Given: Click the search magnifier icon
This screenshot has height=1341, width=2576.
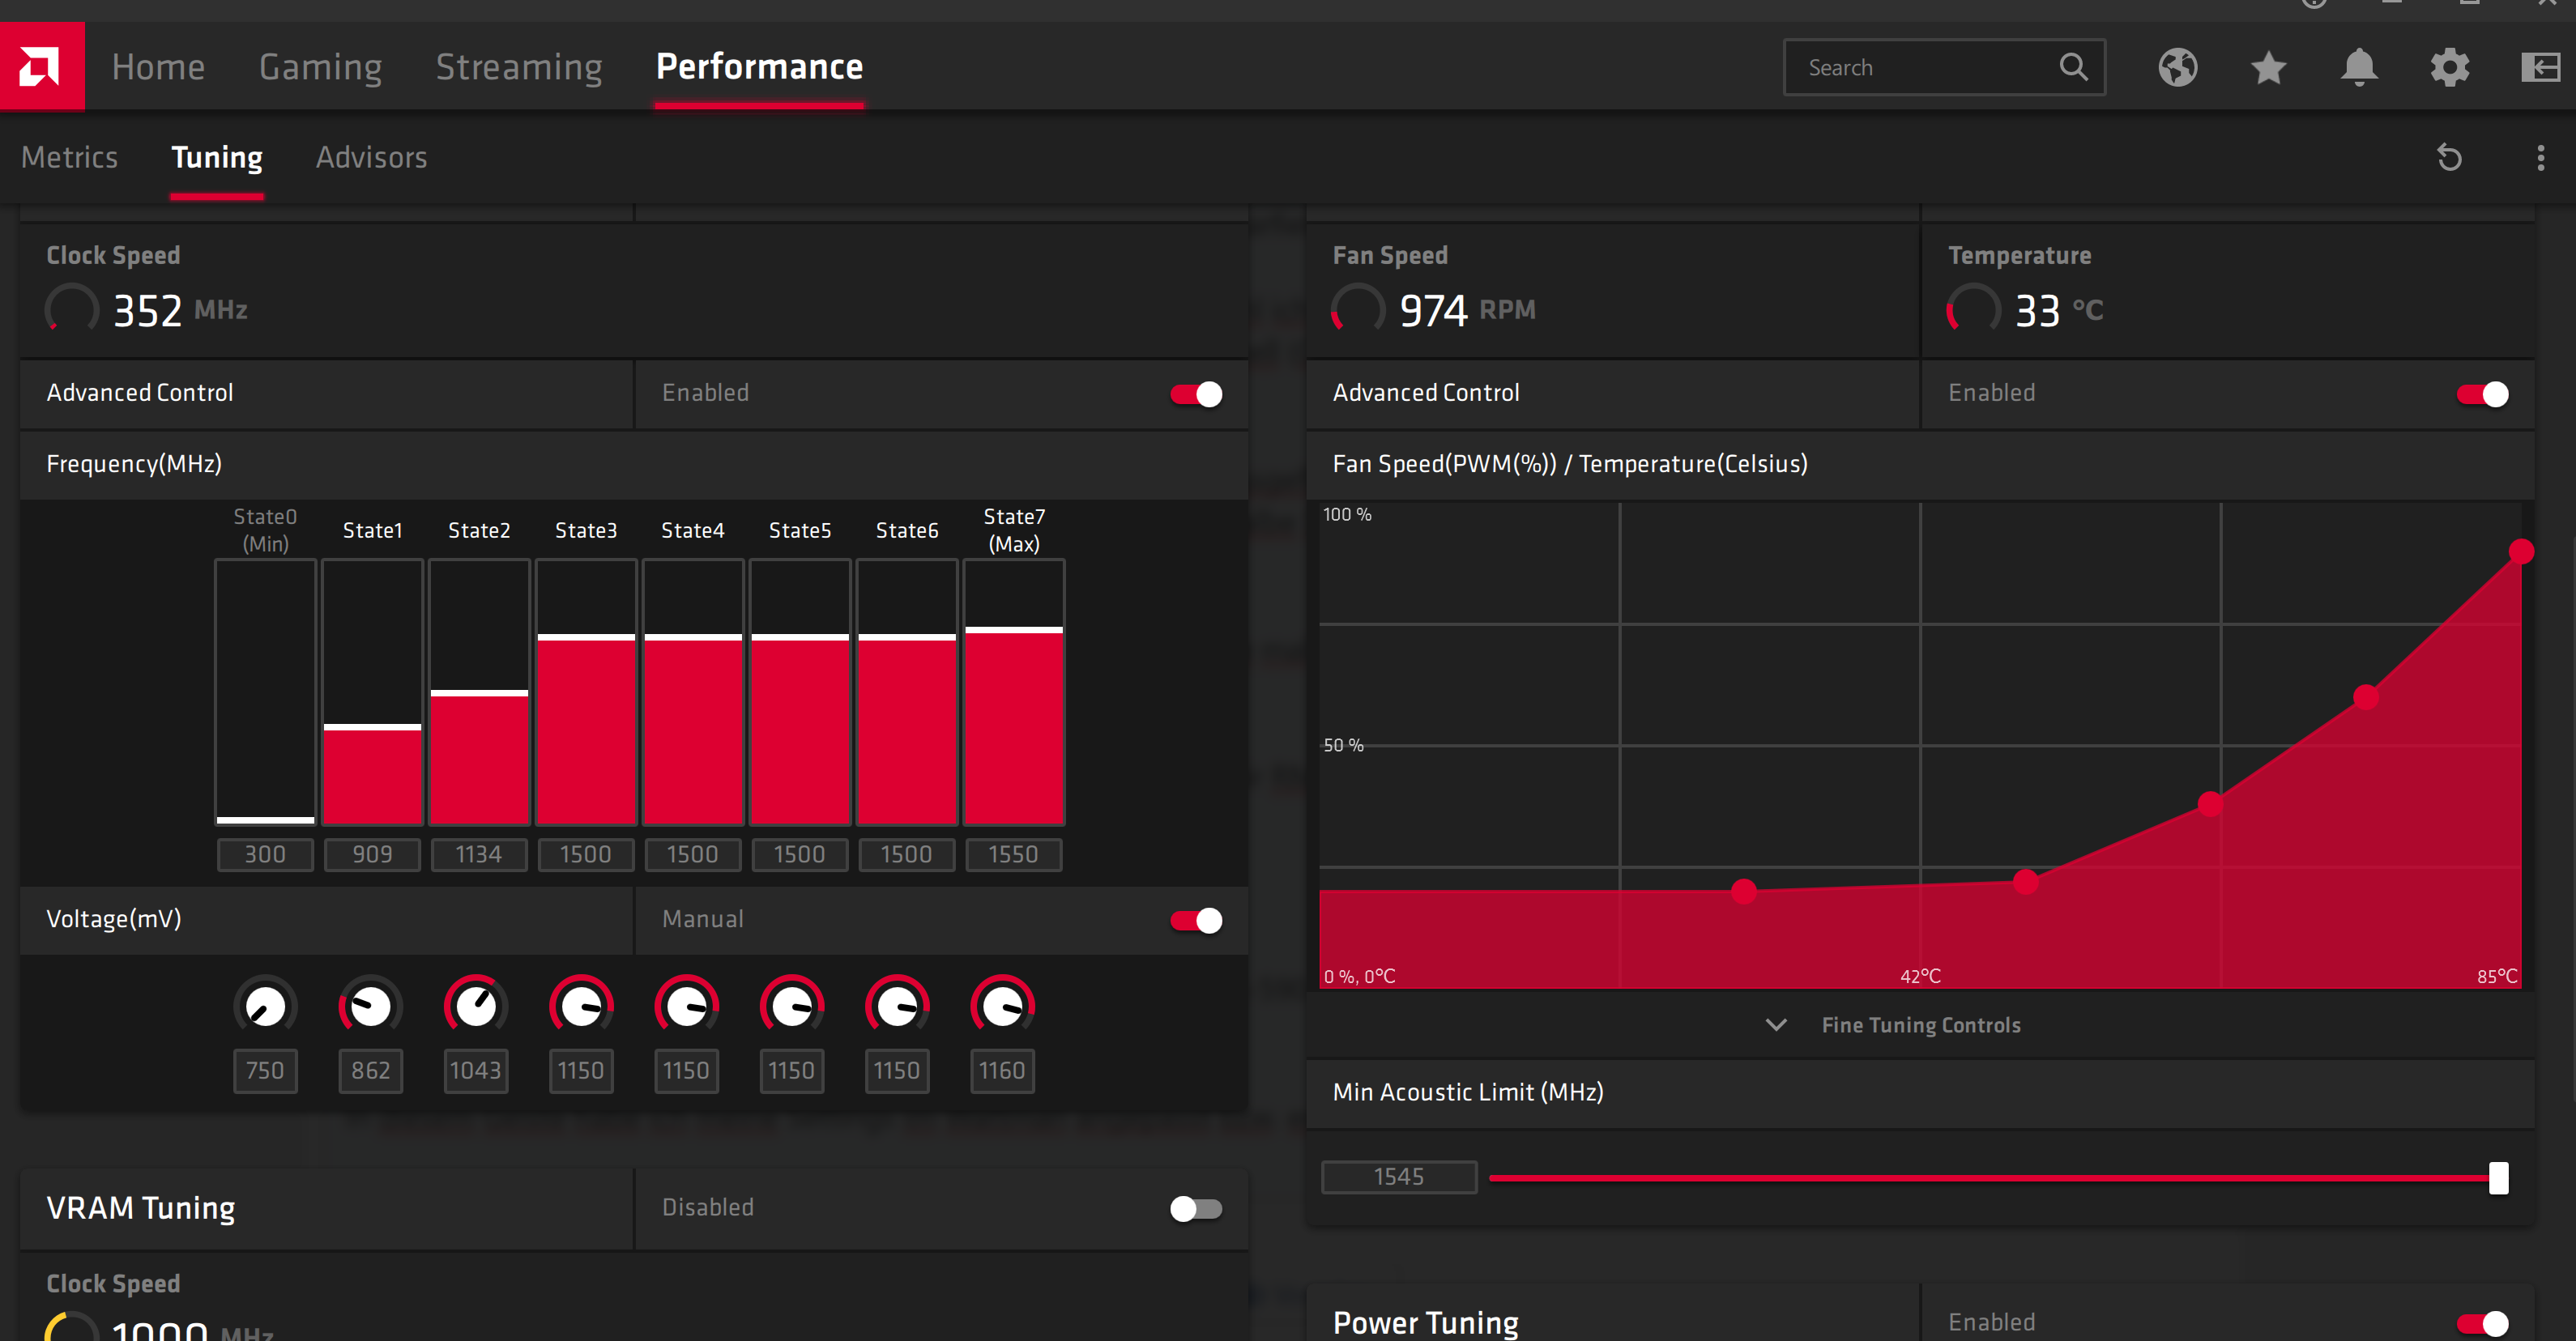Looking at the screenshot, I should pos(2074,67).
